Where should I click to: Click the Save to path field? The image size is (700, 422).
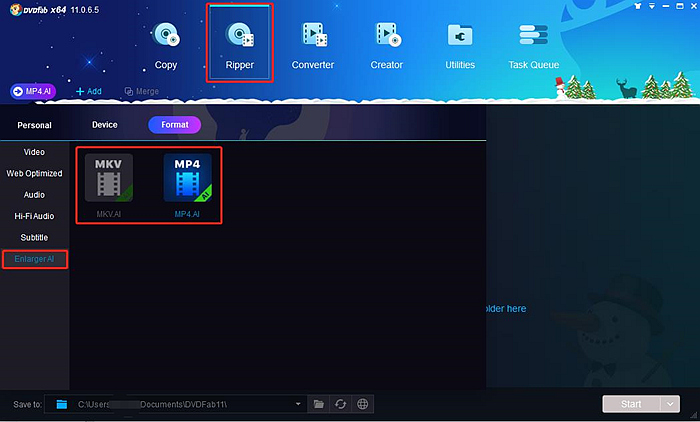[x=176, y=404]
